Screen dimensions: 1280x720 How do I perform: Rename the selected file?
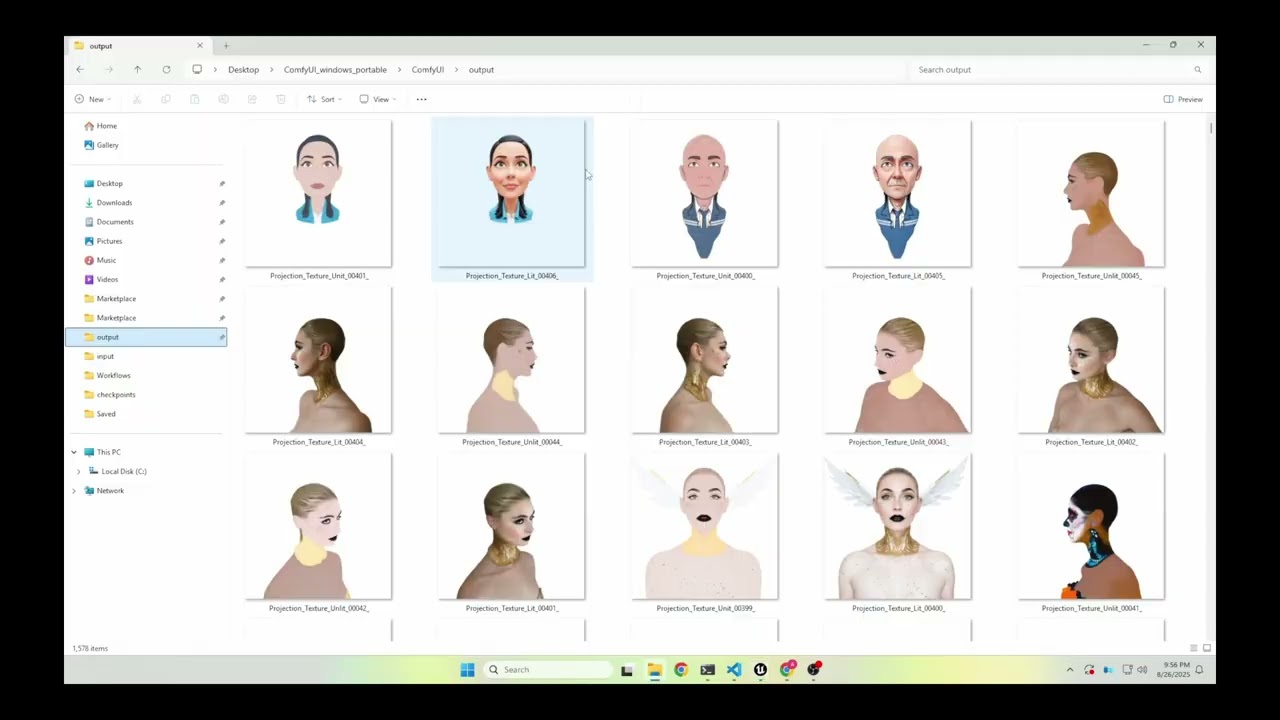223,99
